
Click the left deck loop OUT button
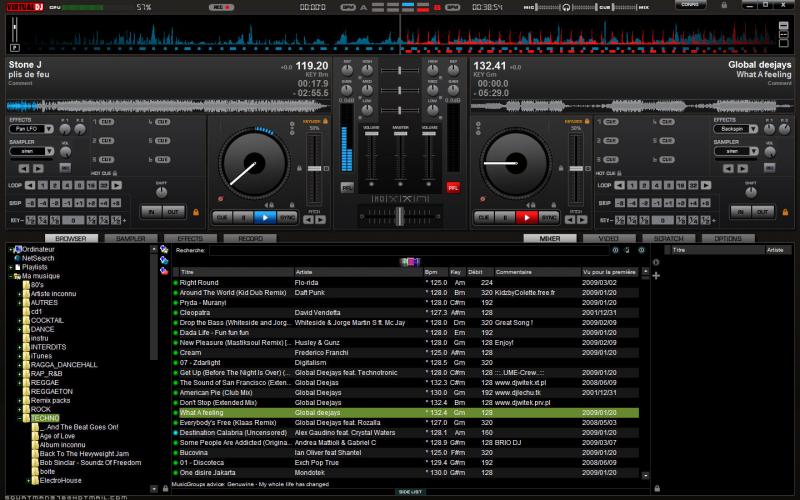click(173, 212)
